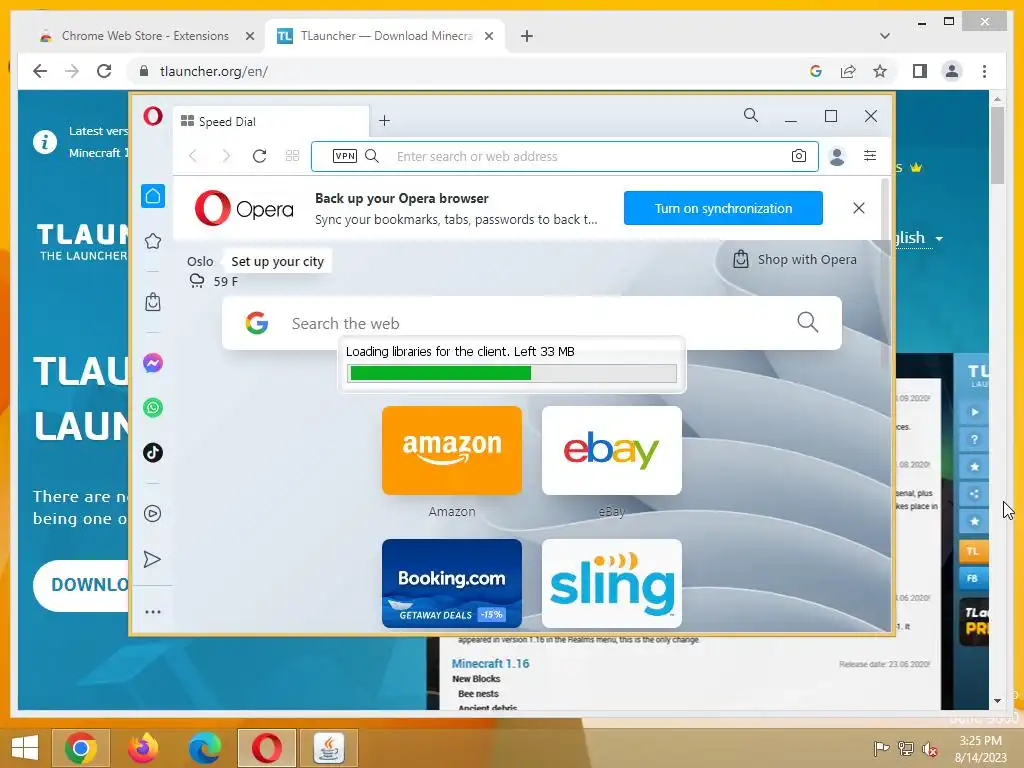This screenshot has height=768, width=1024.
Task: Click Google icon in Chrome address bar
Action: coord(816,71)
